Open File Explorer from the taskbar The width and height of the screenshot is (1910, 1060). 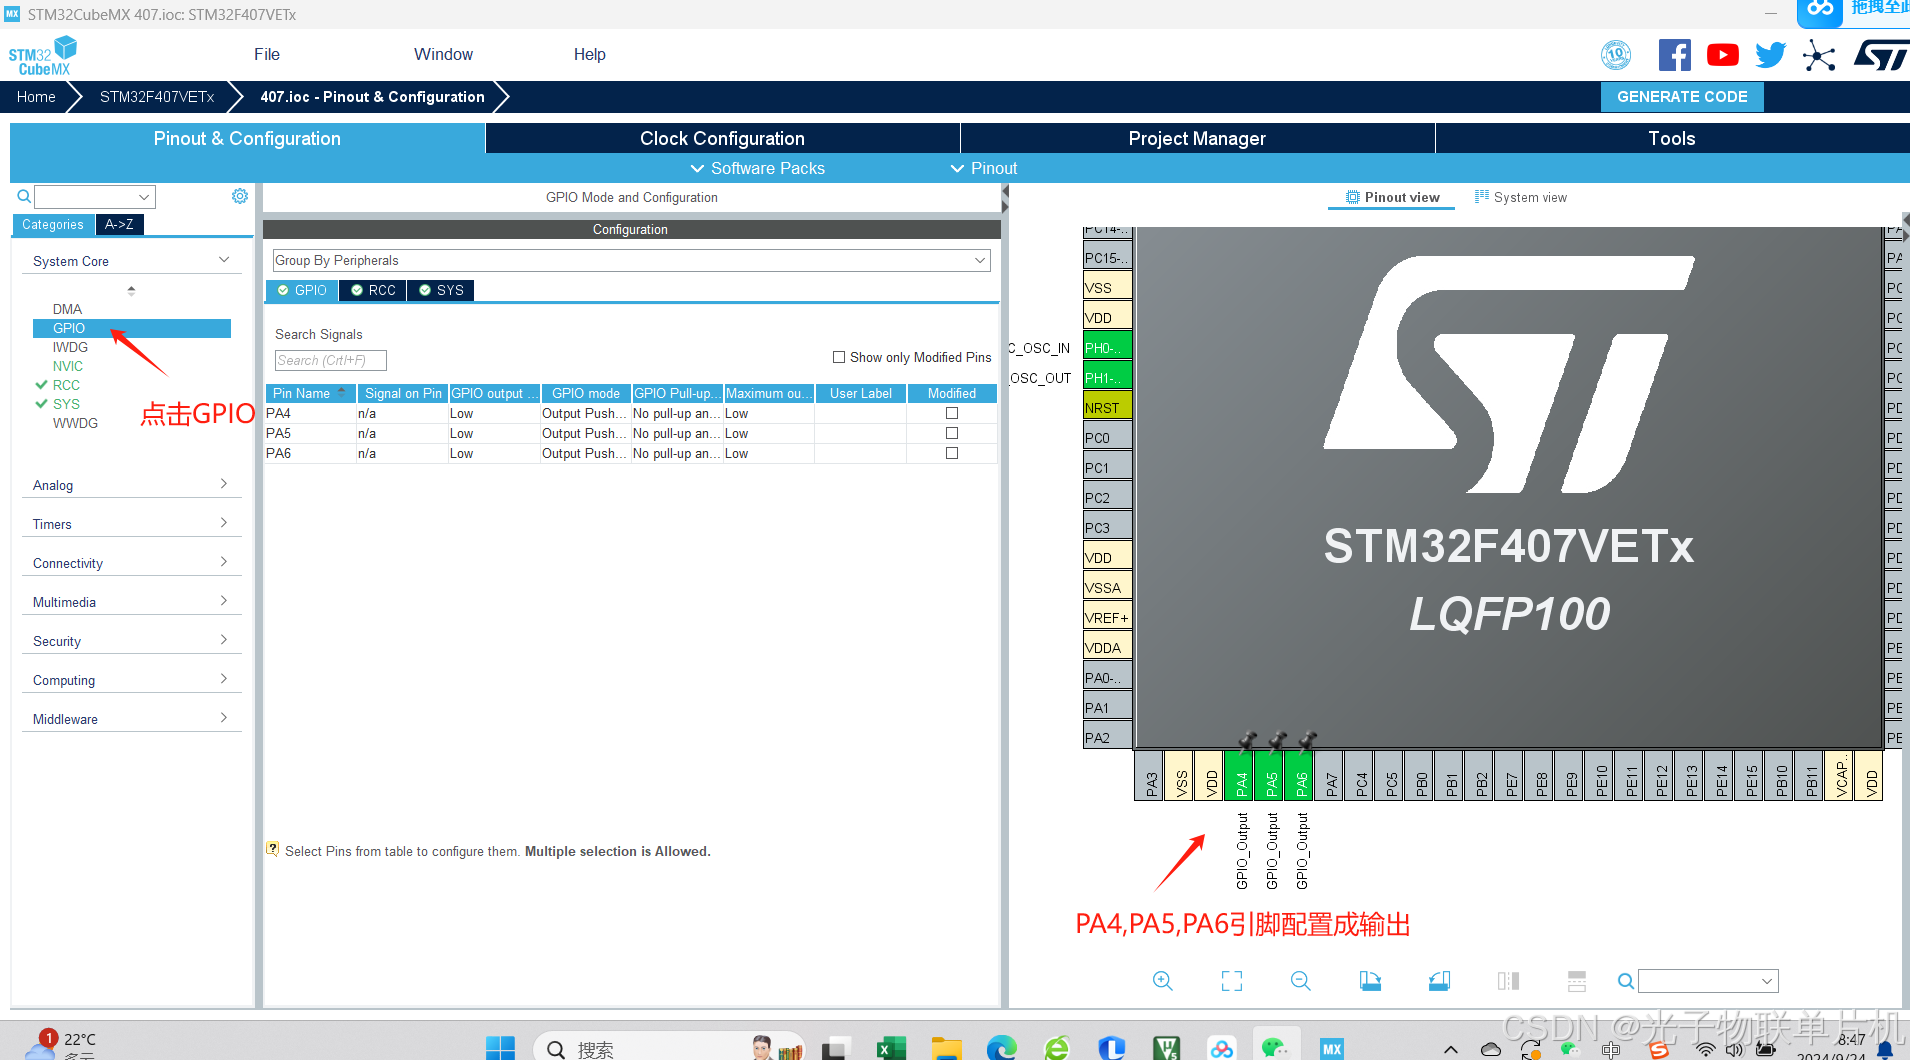coord(946,1048)
